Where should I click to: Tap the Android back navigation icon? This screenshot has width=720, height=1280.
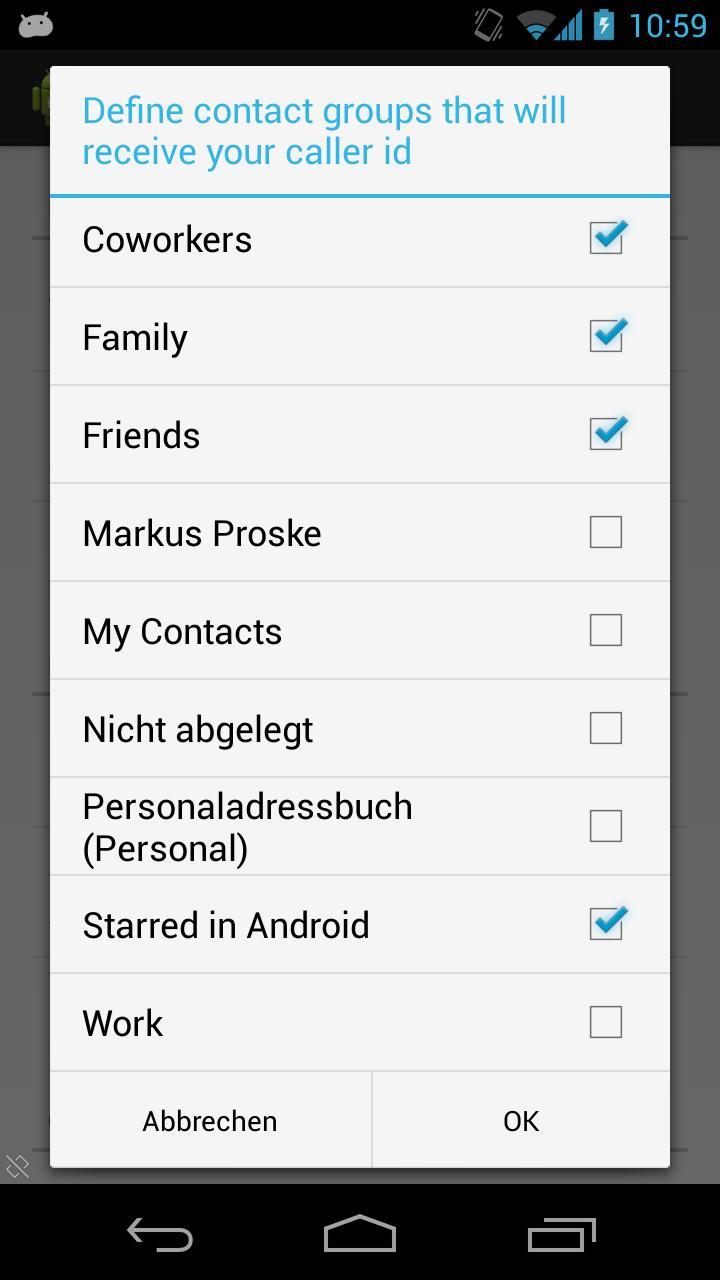click(160, 1235)
